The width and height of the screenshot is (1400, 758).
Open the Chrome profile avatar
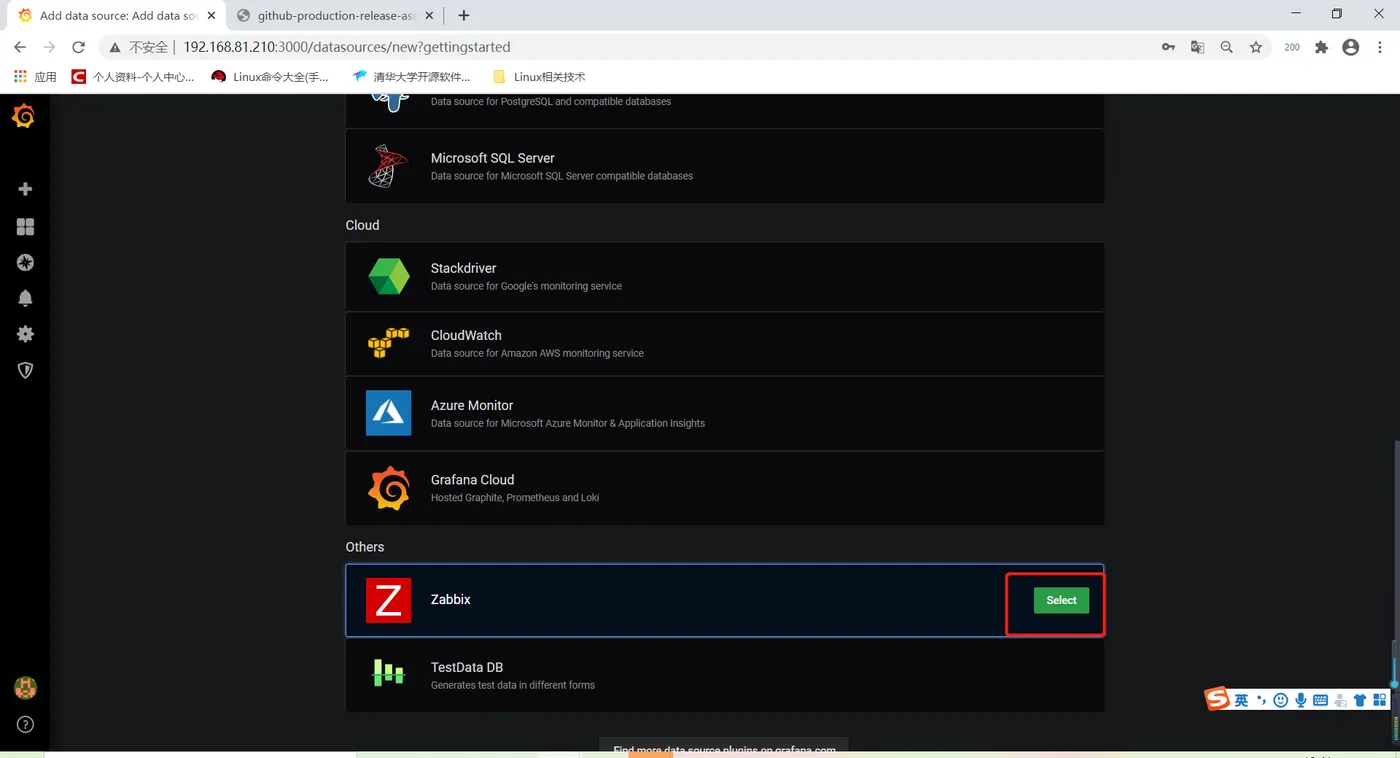point(1351,47)
